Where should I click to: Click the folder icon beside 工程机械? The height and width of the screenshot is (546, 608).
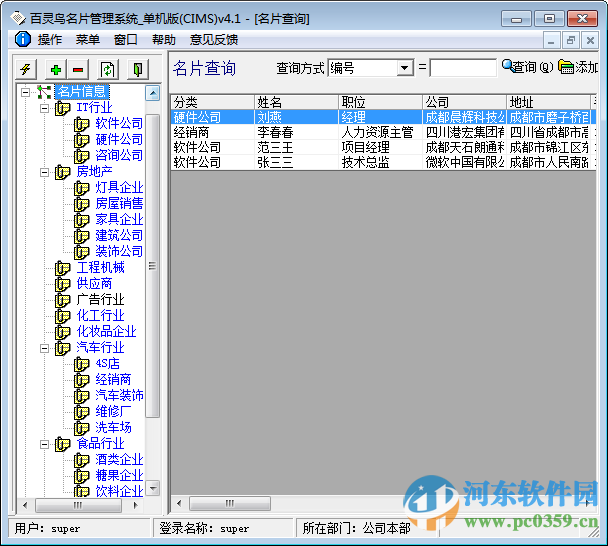(x=62, y=268)
